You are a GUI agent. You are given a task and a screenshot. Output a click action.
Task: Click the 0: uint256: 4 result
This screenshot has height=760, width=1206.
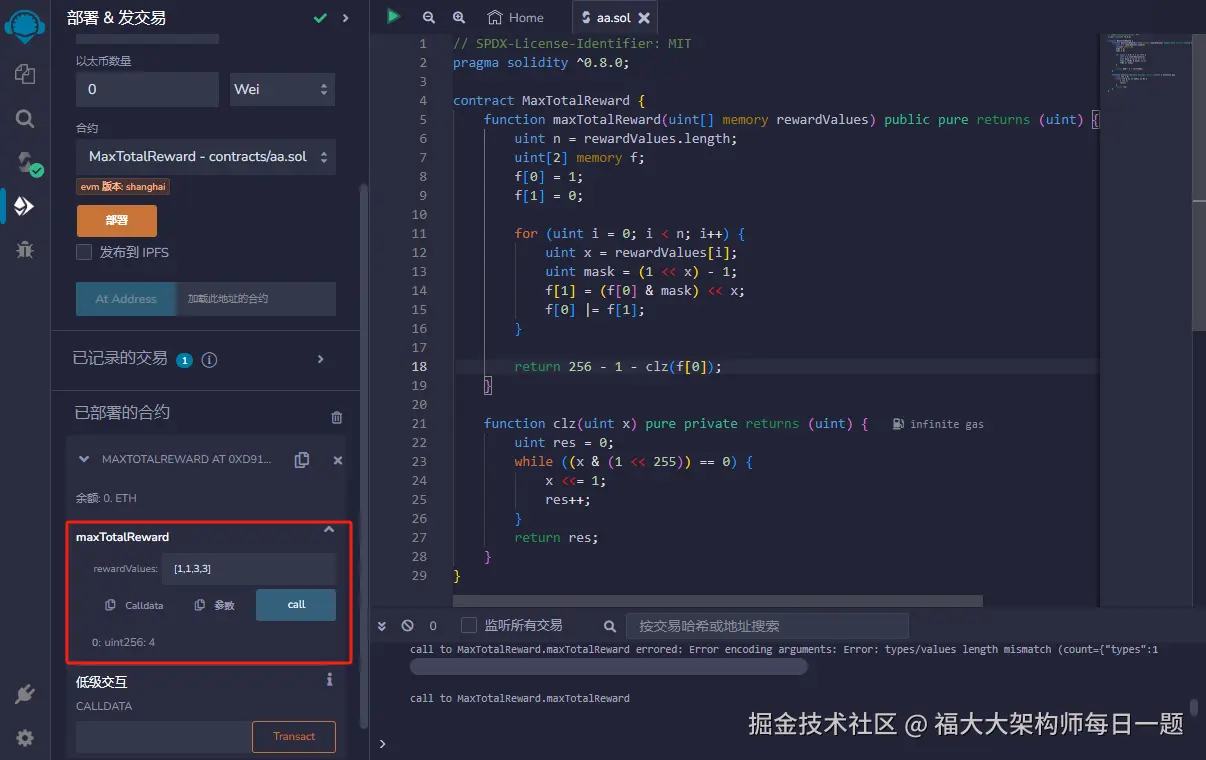(x=123, y=642)
